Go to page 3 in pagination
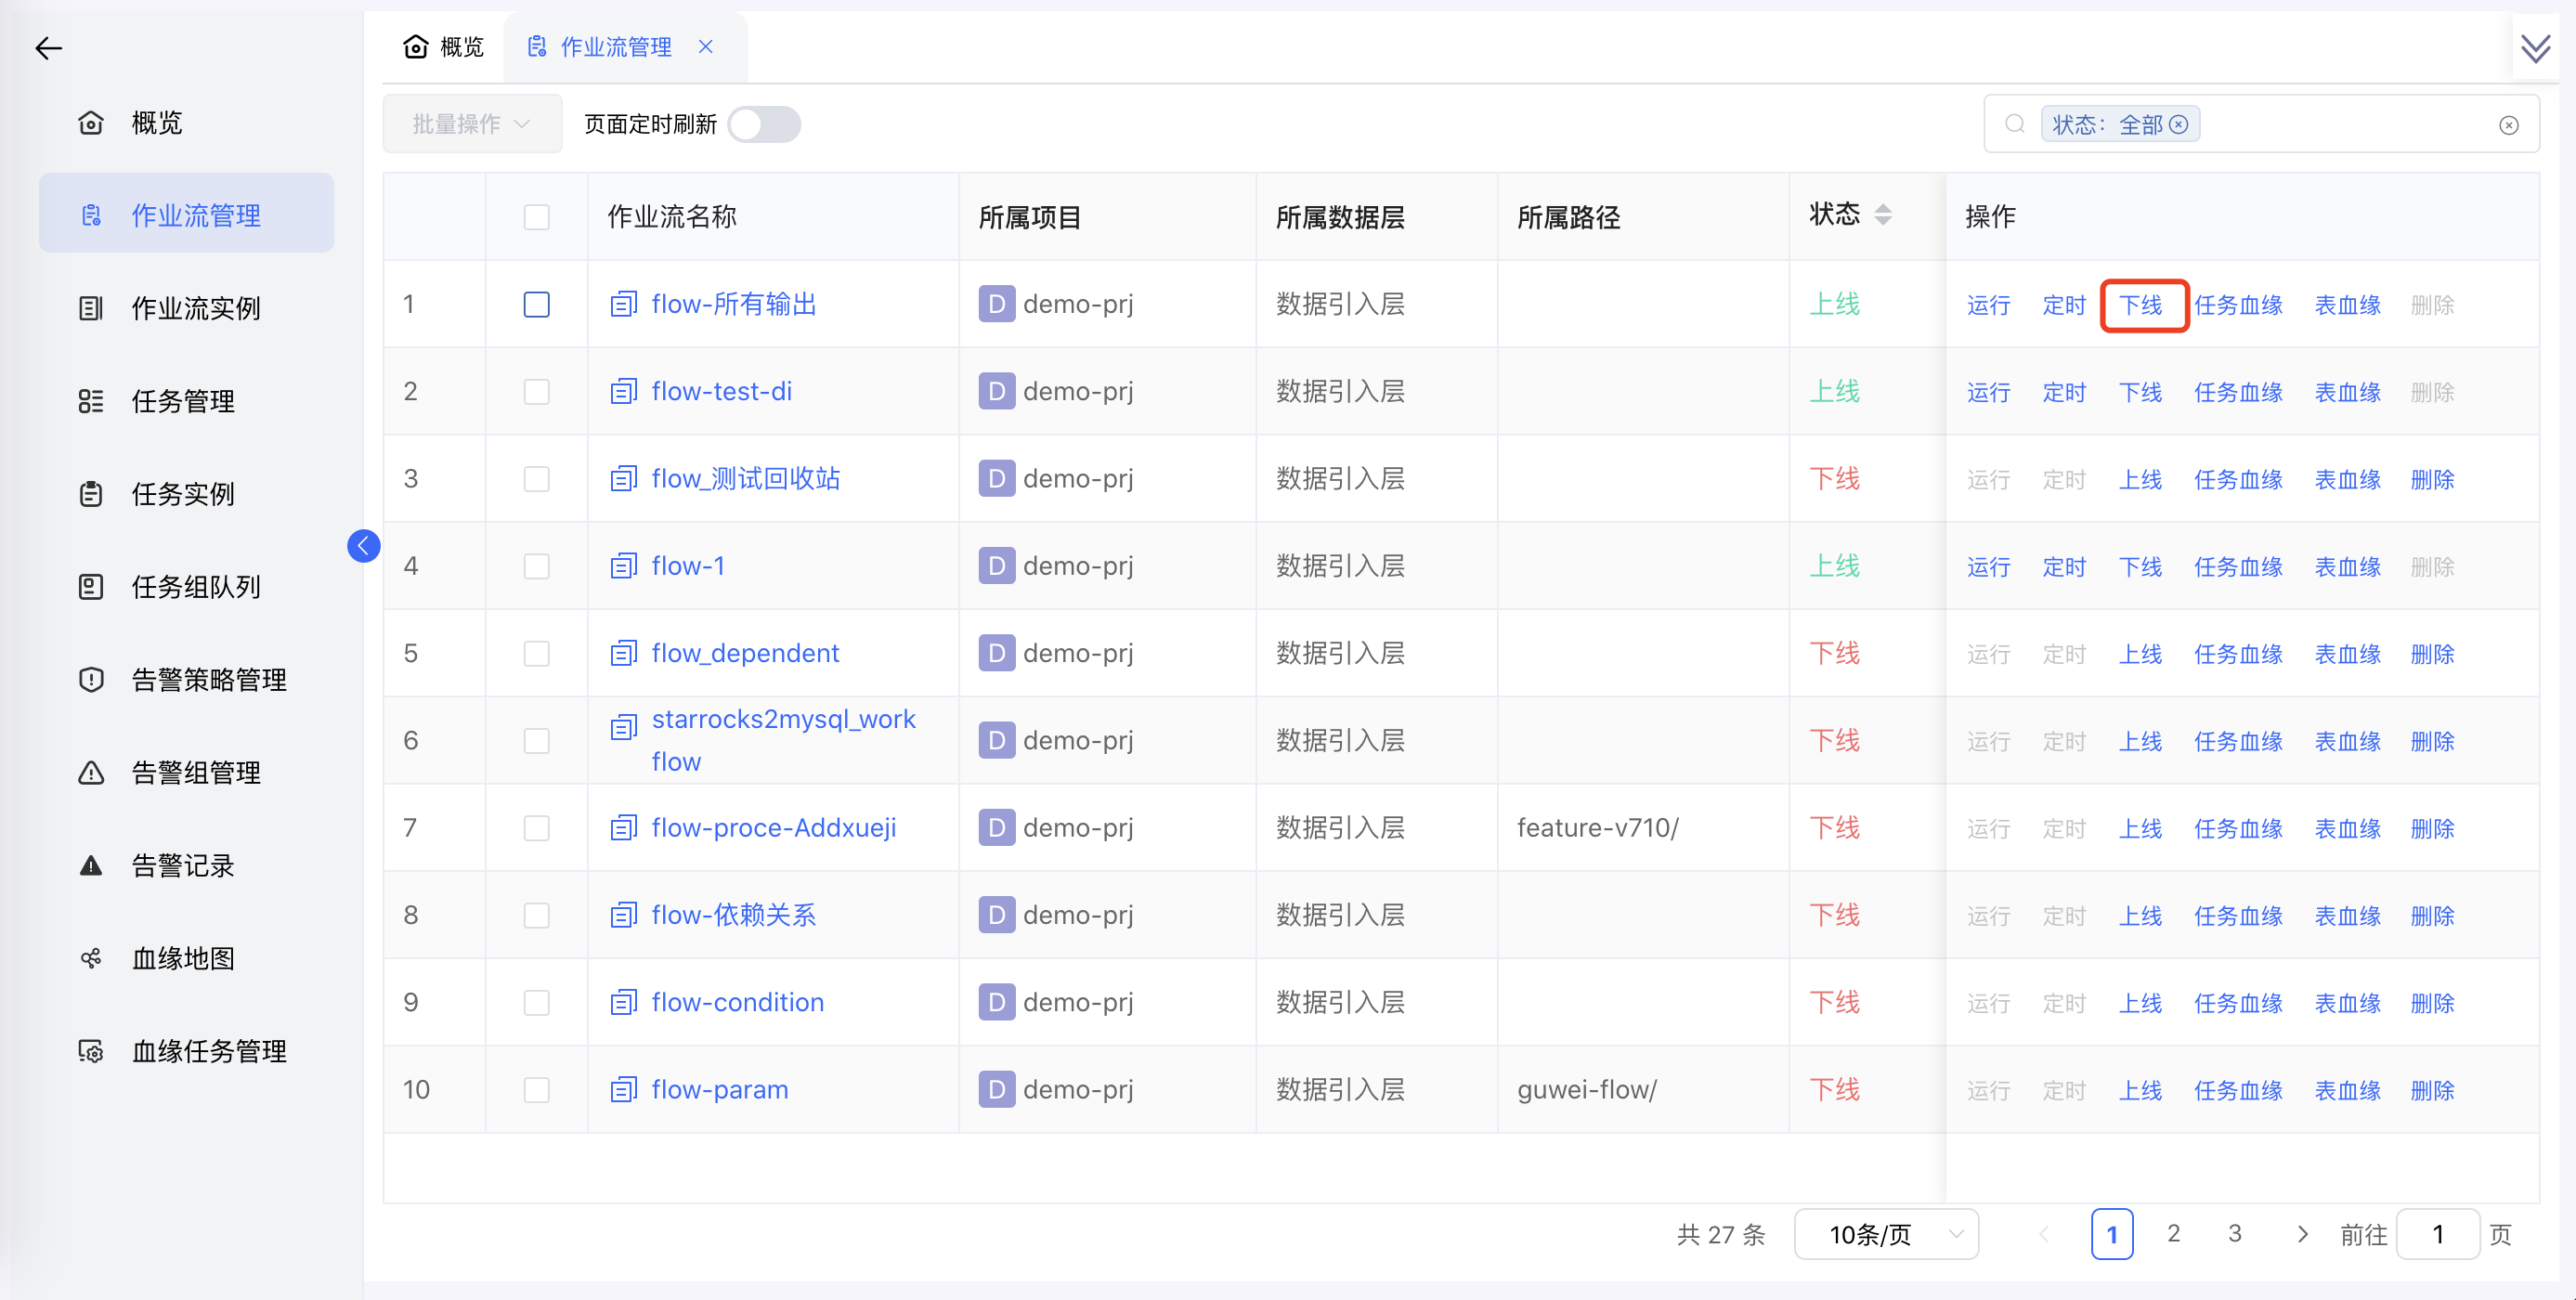The height and width of the screenshot is (1300, 2576). tap(2235, 1233)
